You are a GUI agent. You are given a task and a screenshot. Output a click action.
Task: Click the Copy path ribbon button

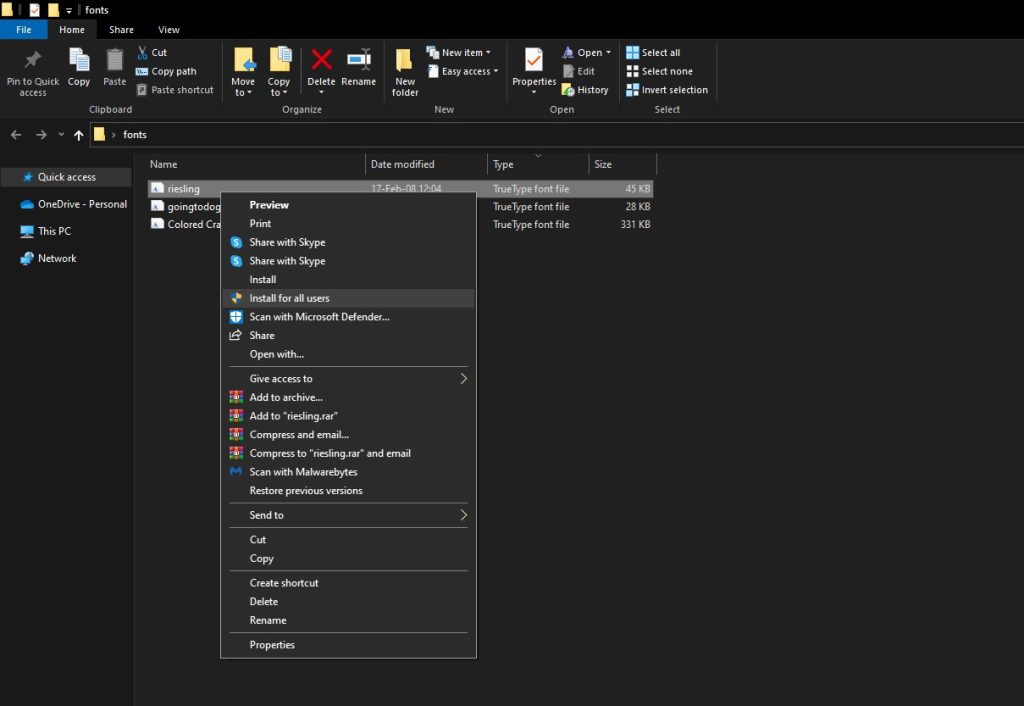166,71
